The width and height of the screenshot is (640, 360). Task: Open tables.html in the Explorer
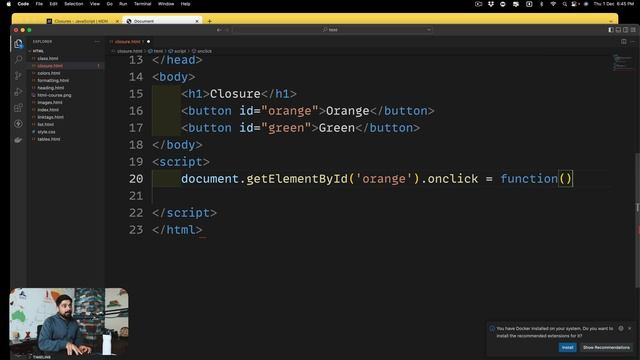[49, 139]
